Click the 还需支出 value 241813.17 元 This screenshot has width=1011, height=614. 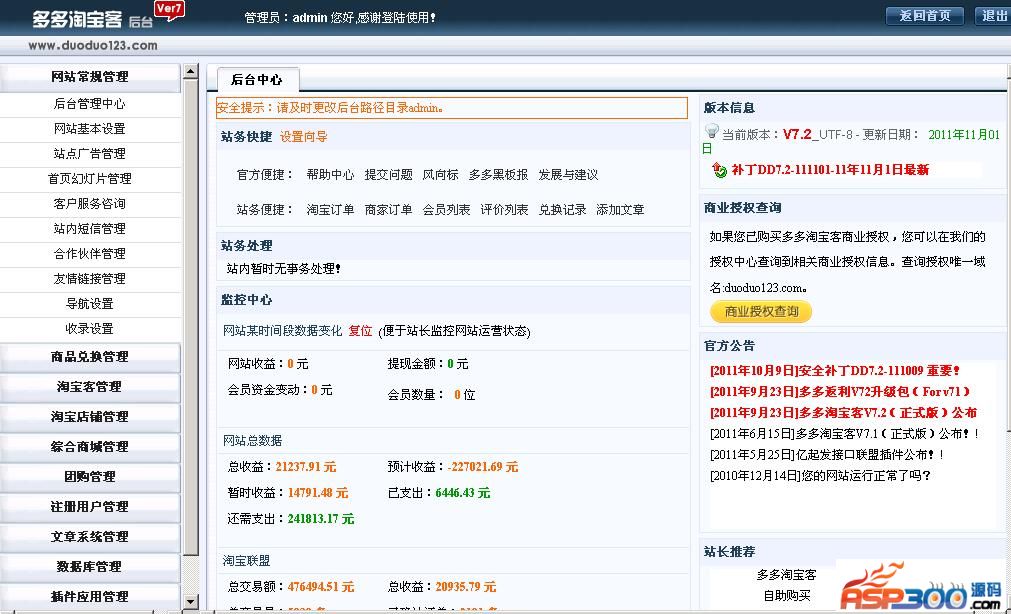tap(320, 519)
